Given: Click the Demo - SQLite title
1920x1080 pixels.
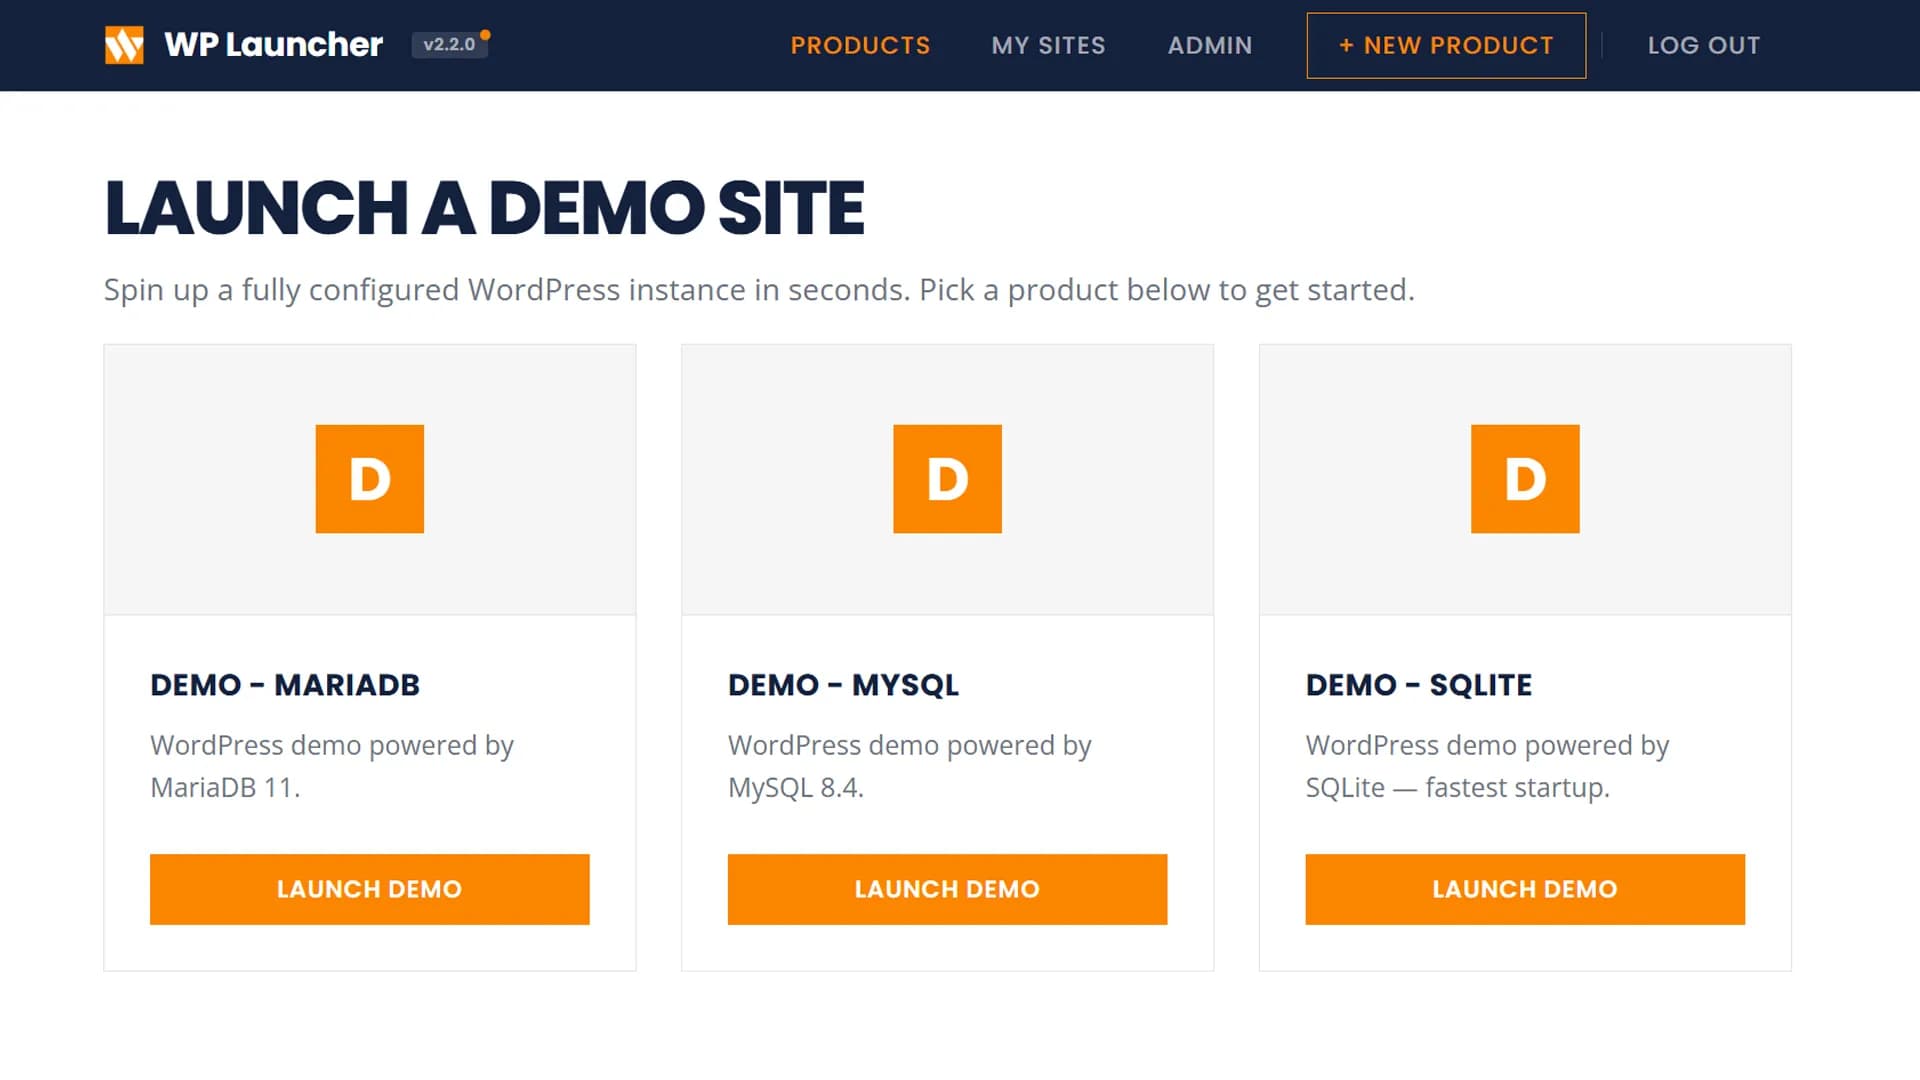Looking at the screenshot, I should [x=1418, y=685].
